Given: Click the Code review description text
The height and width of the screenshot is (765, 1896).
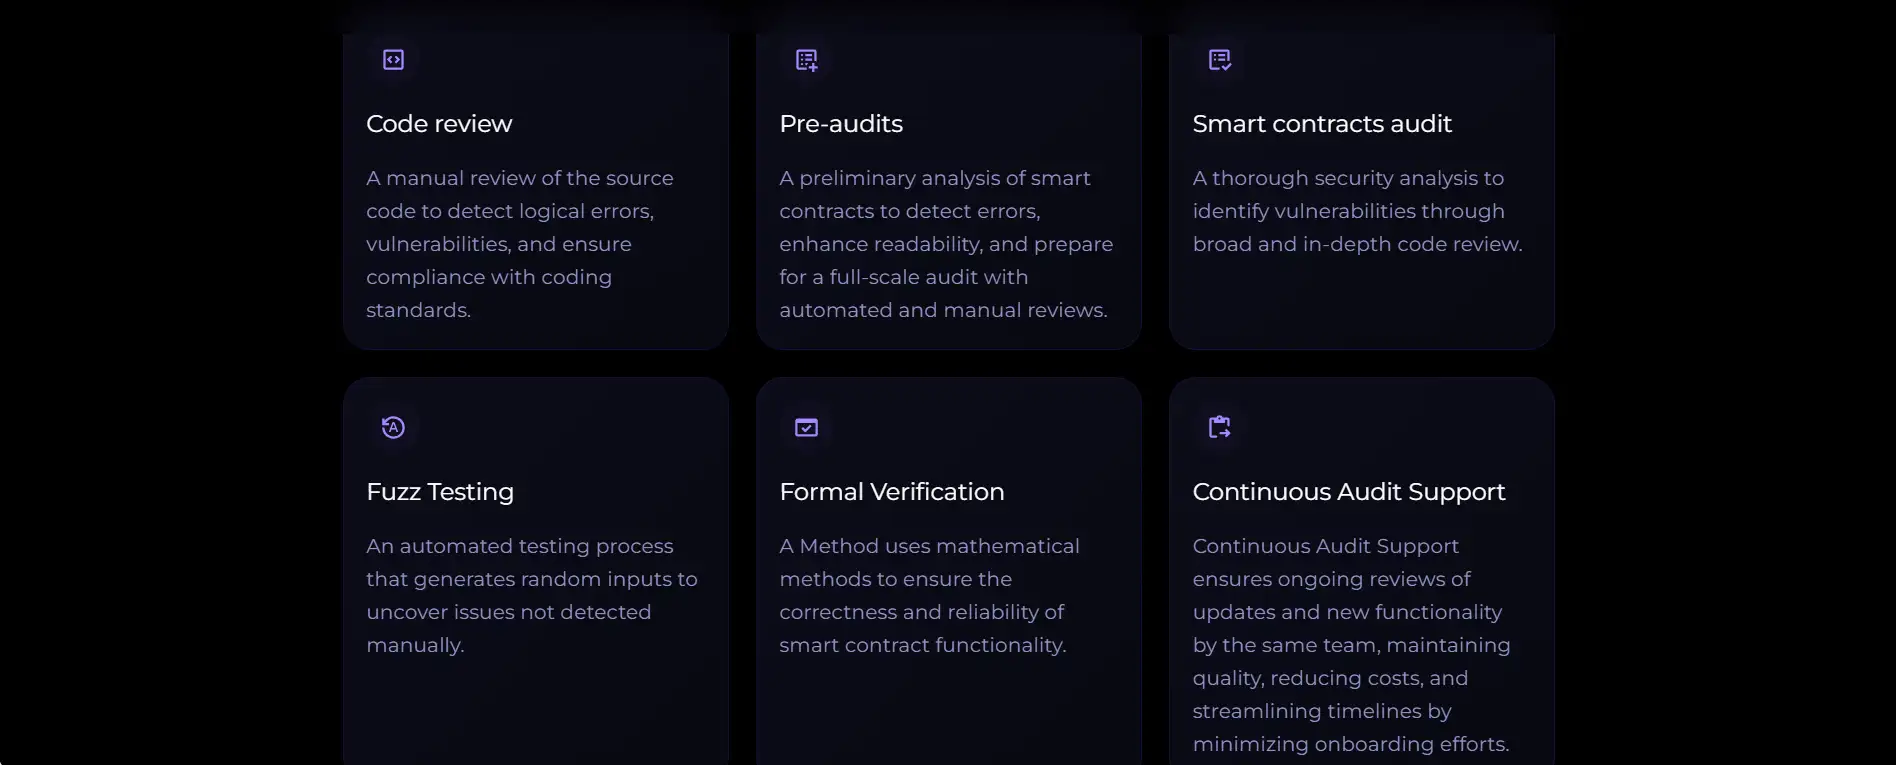Looking at the screenshot, I should point(519,244).
